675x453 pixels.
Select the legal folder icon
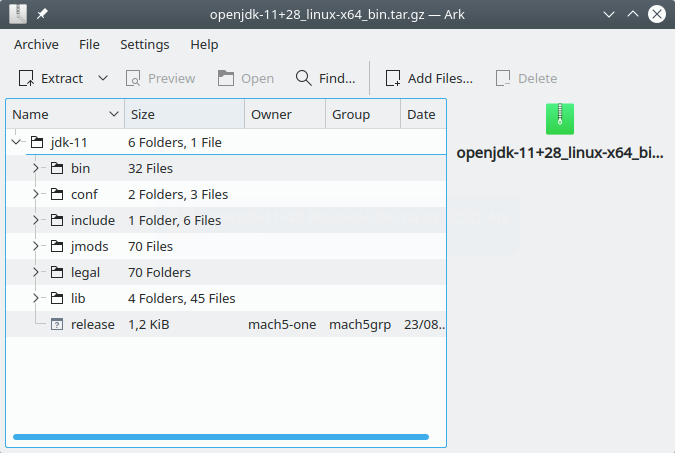click(x=57, y=272)
